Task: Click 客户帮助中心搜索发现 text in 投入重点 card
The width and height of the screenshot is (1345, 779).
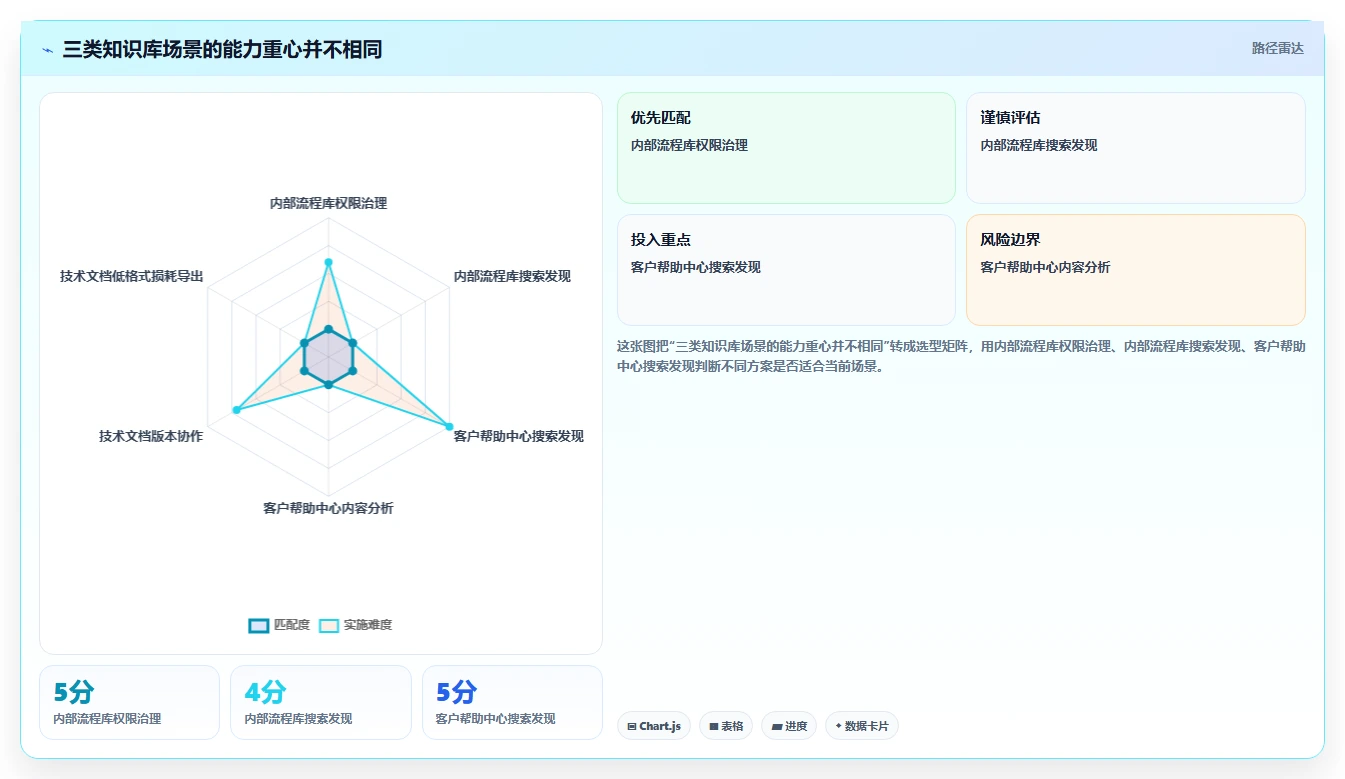Action: coord(695,267)
